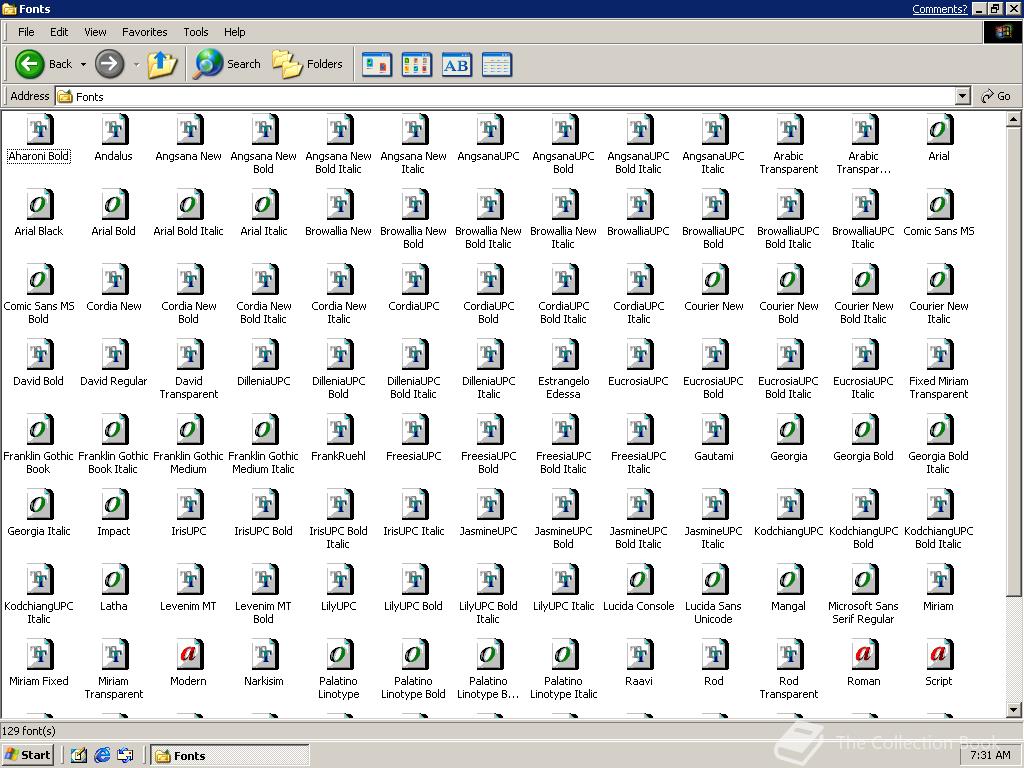Select the Levenim MT font icon
This screenshot has height=768, width=1024.
(189, 580)
